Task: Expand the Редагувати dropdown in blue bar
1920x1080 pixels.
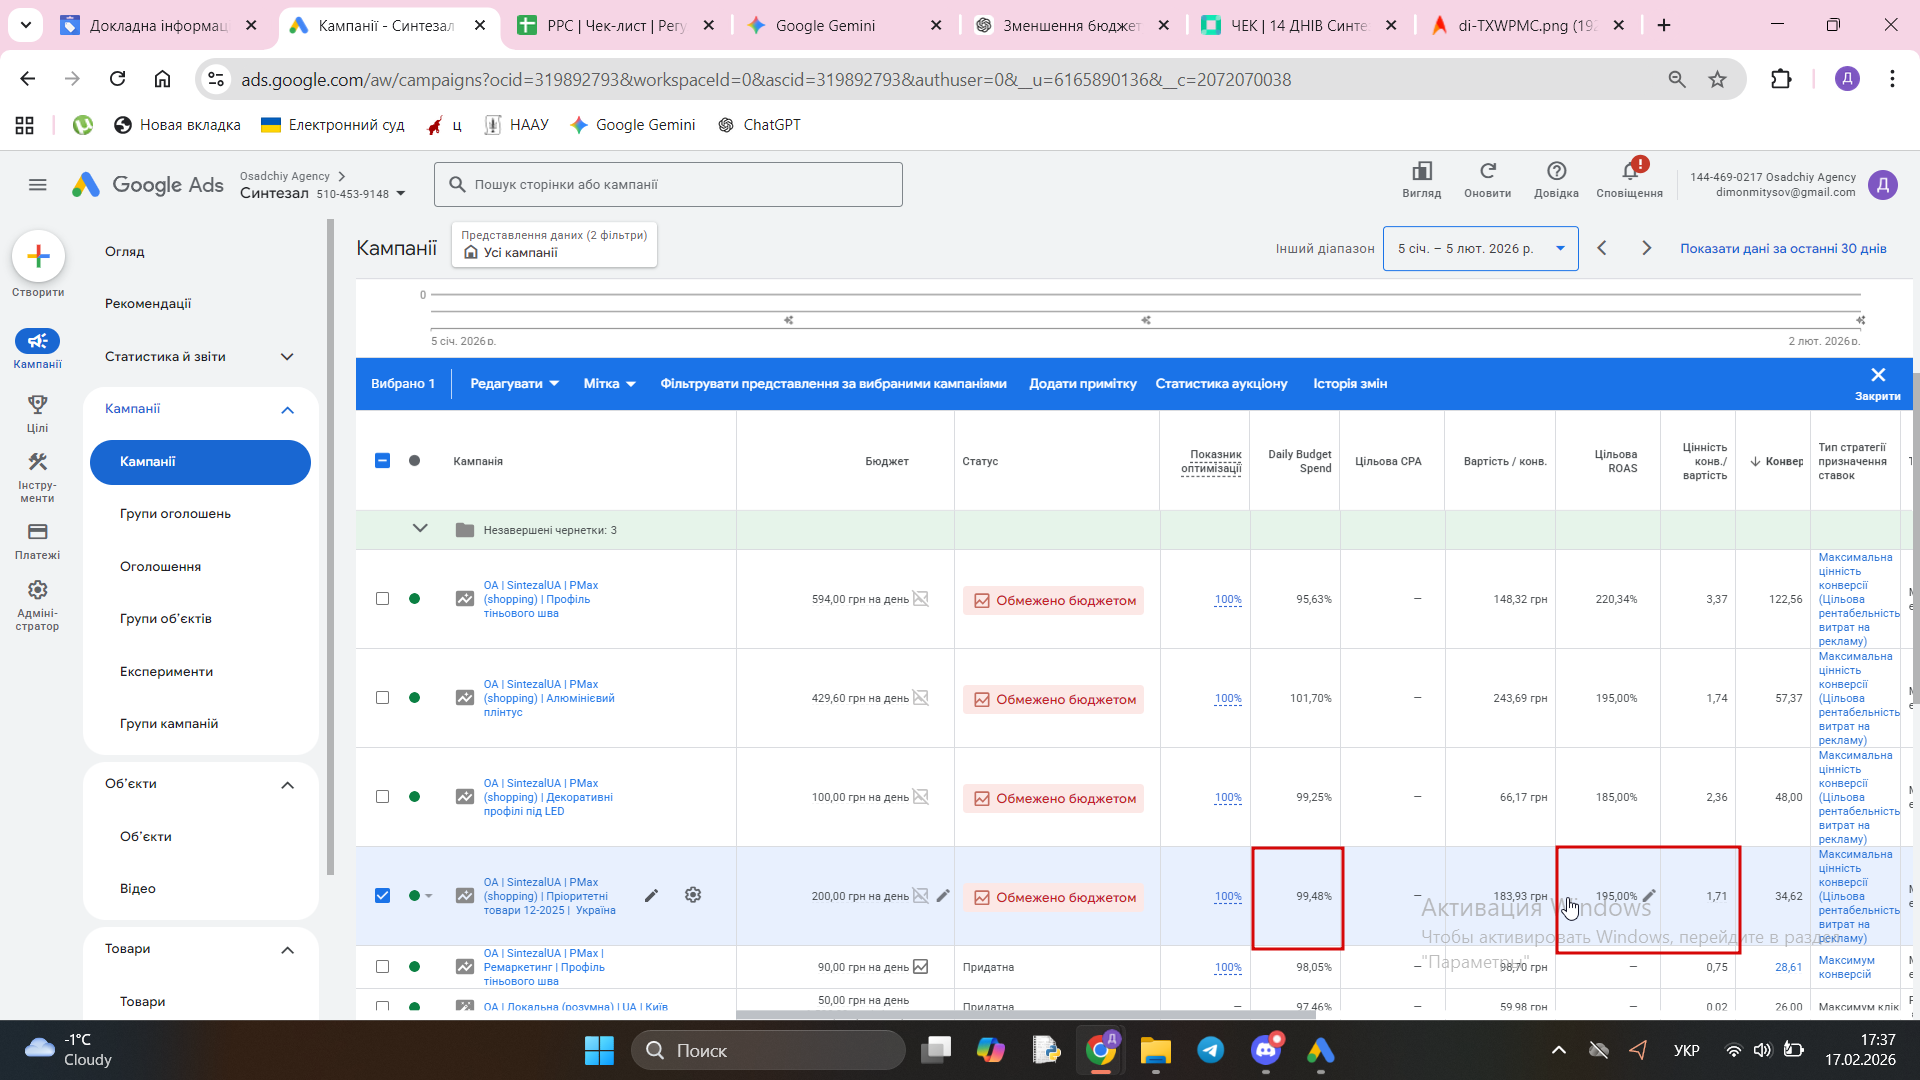Action: click(514, 384)
